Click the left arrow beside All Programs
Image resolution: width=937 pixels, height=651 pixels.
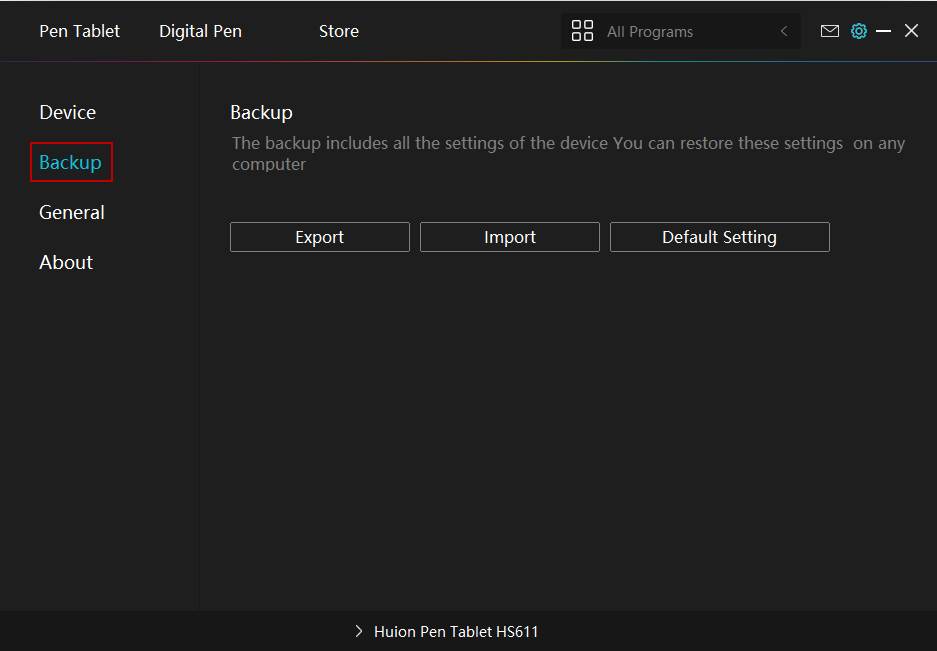click(x=784, y=32)
